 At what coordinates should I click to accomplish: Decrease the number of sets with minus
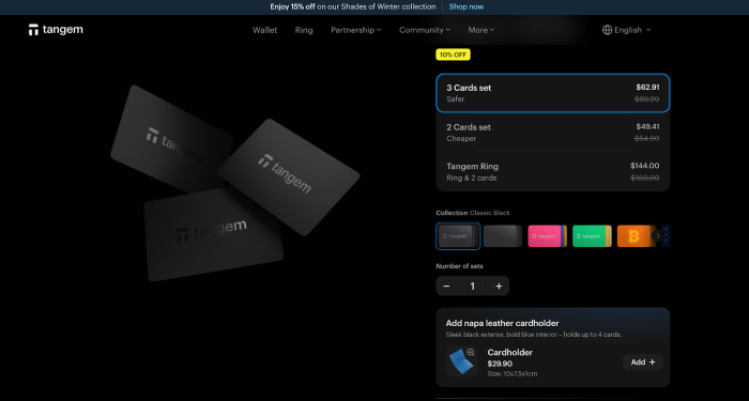447,286
